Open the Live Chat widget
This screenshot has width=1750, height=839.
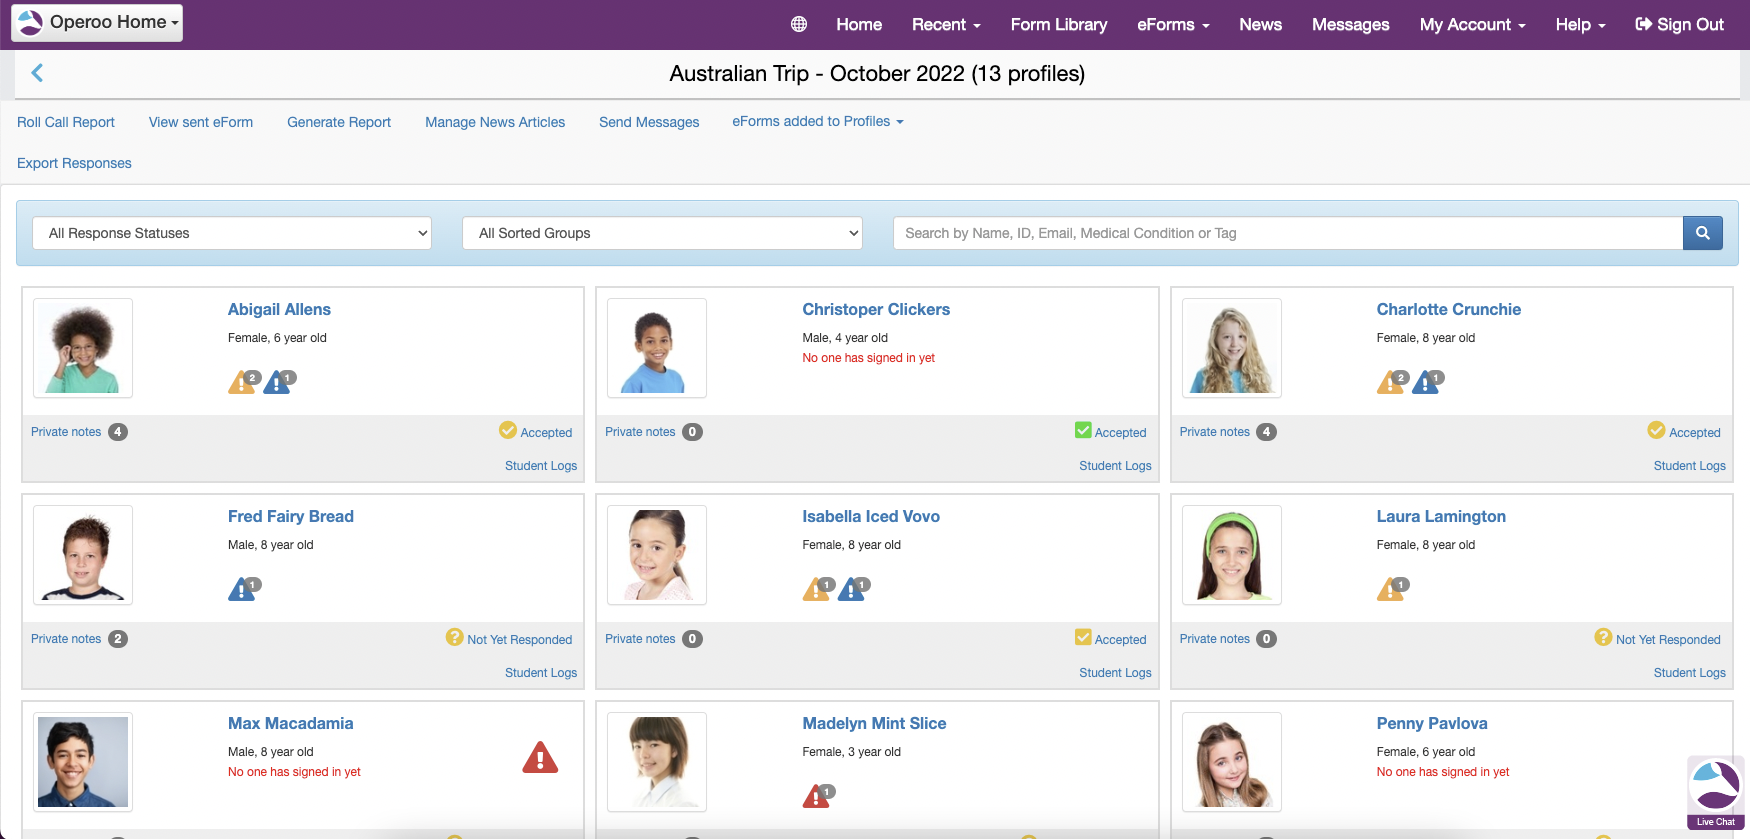[x=1715, y=792]
